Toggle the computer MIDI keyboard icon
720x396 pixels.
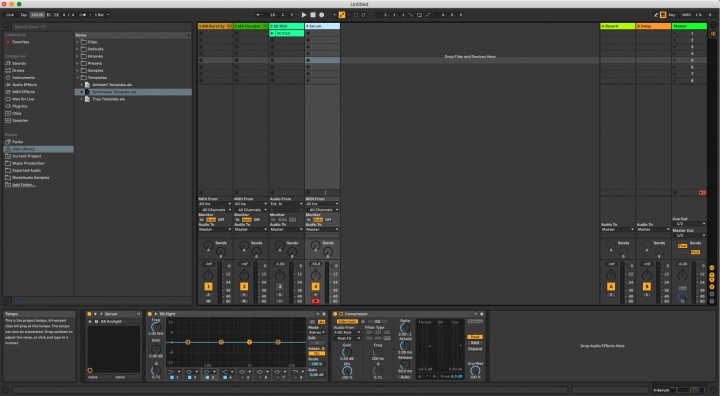[663, 15]
